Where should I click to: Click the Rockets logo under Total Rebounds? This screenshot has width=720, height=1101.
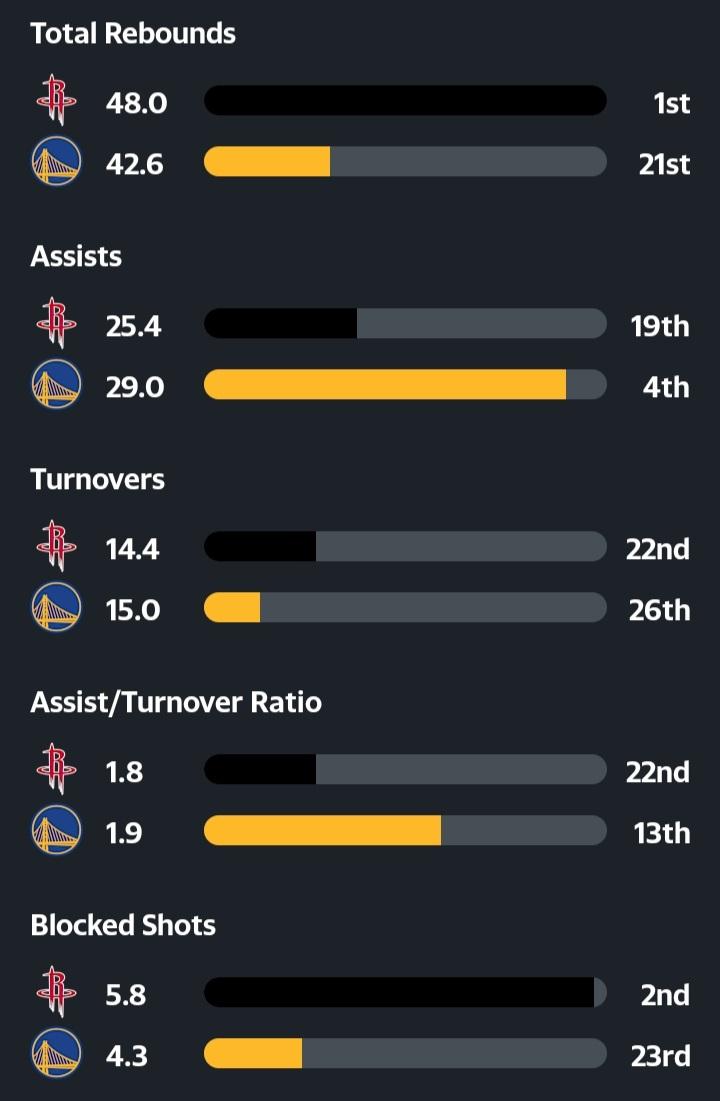tap(56, 102)
